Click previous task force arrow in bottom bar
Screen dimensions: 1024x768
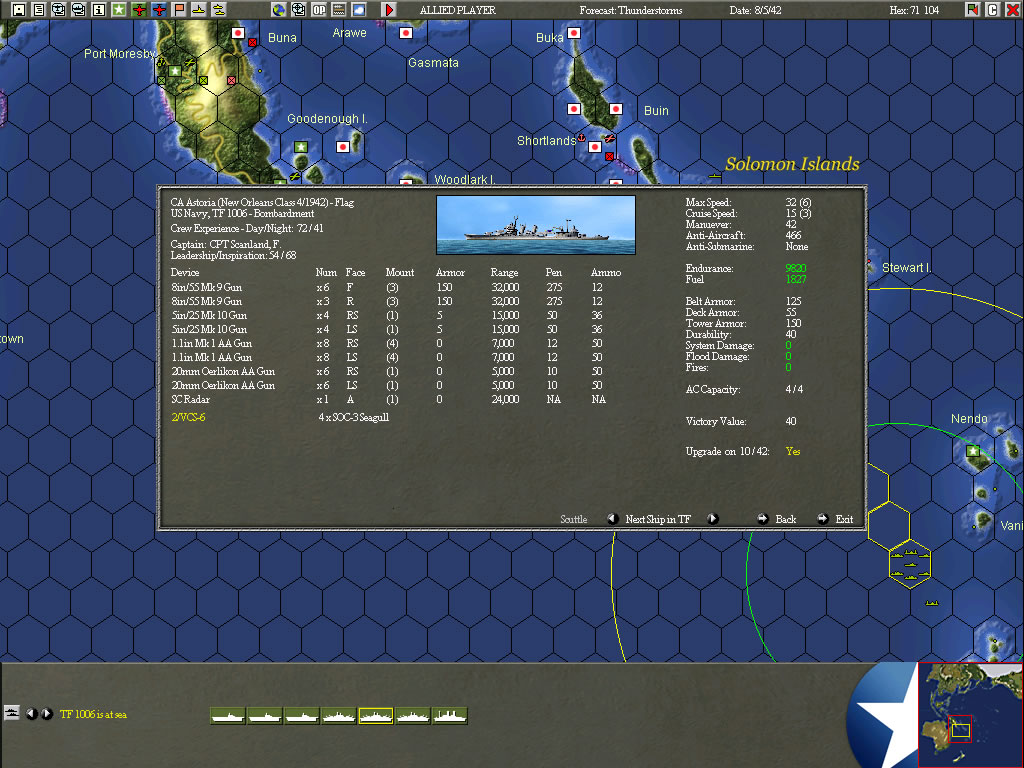[31, 714]
